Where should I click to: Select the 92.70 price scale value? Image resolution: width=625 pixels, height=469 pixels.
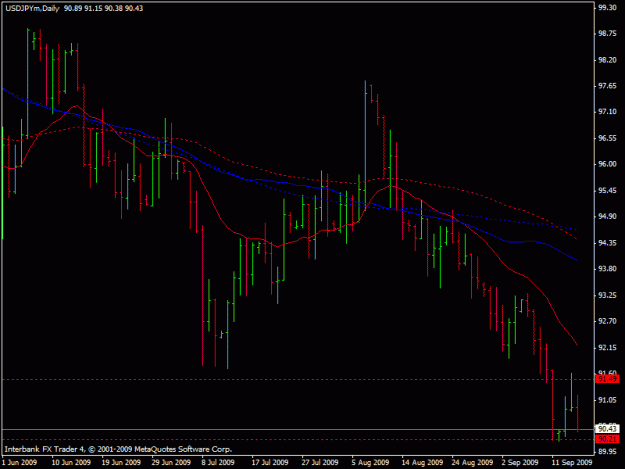pyautogui.click(x=607, y=320)
